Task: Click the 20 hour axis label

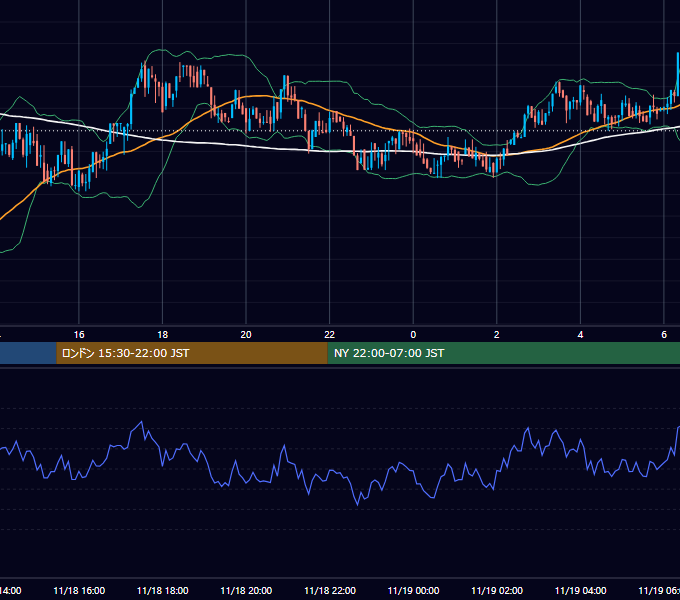Action: point(246,335)
